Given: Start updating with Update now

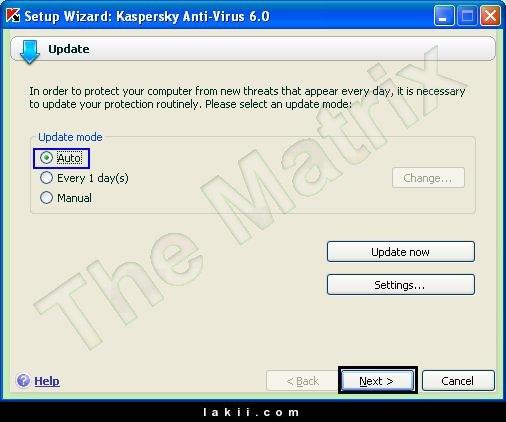Looking at the screenshot, I should point(401,252).
